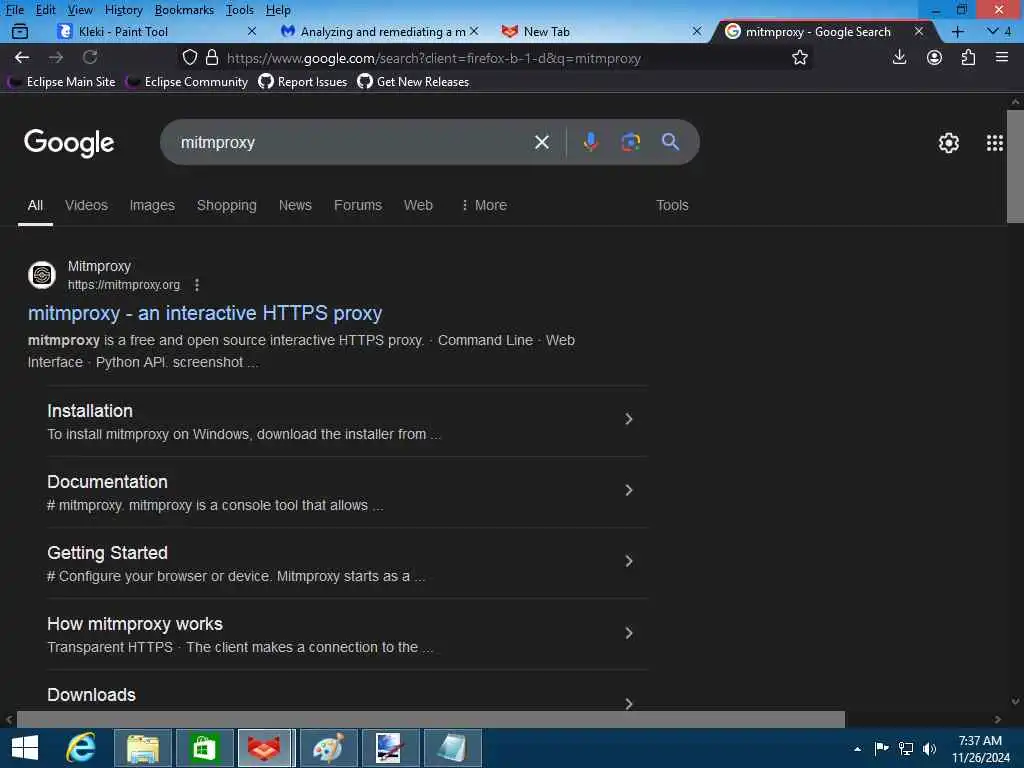Click the horizontal scrollbar thumb
This screenshot has width=1024, height=768.
(430, 719)
